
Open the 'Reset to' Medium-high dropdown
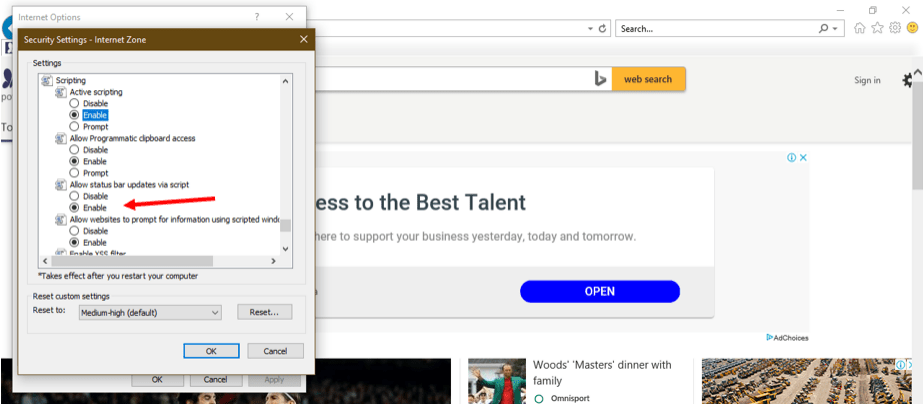(x=150, y=312)
